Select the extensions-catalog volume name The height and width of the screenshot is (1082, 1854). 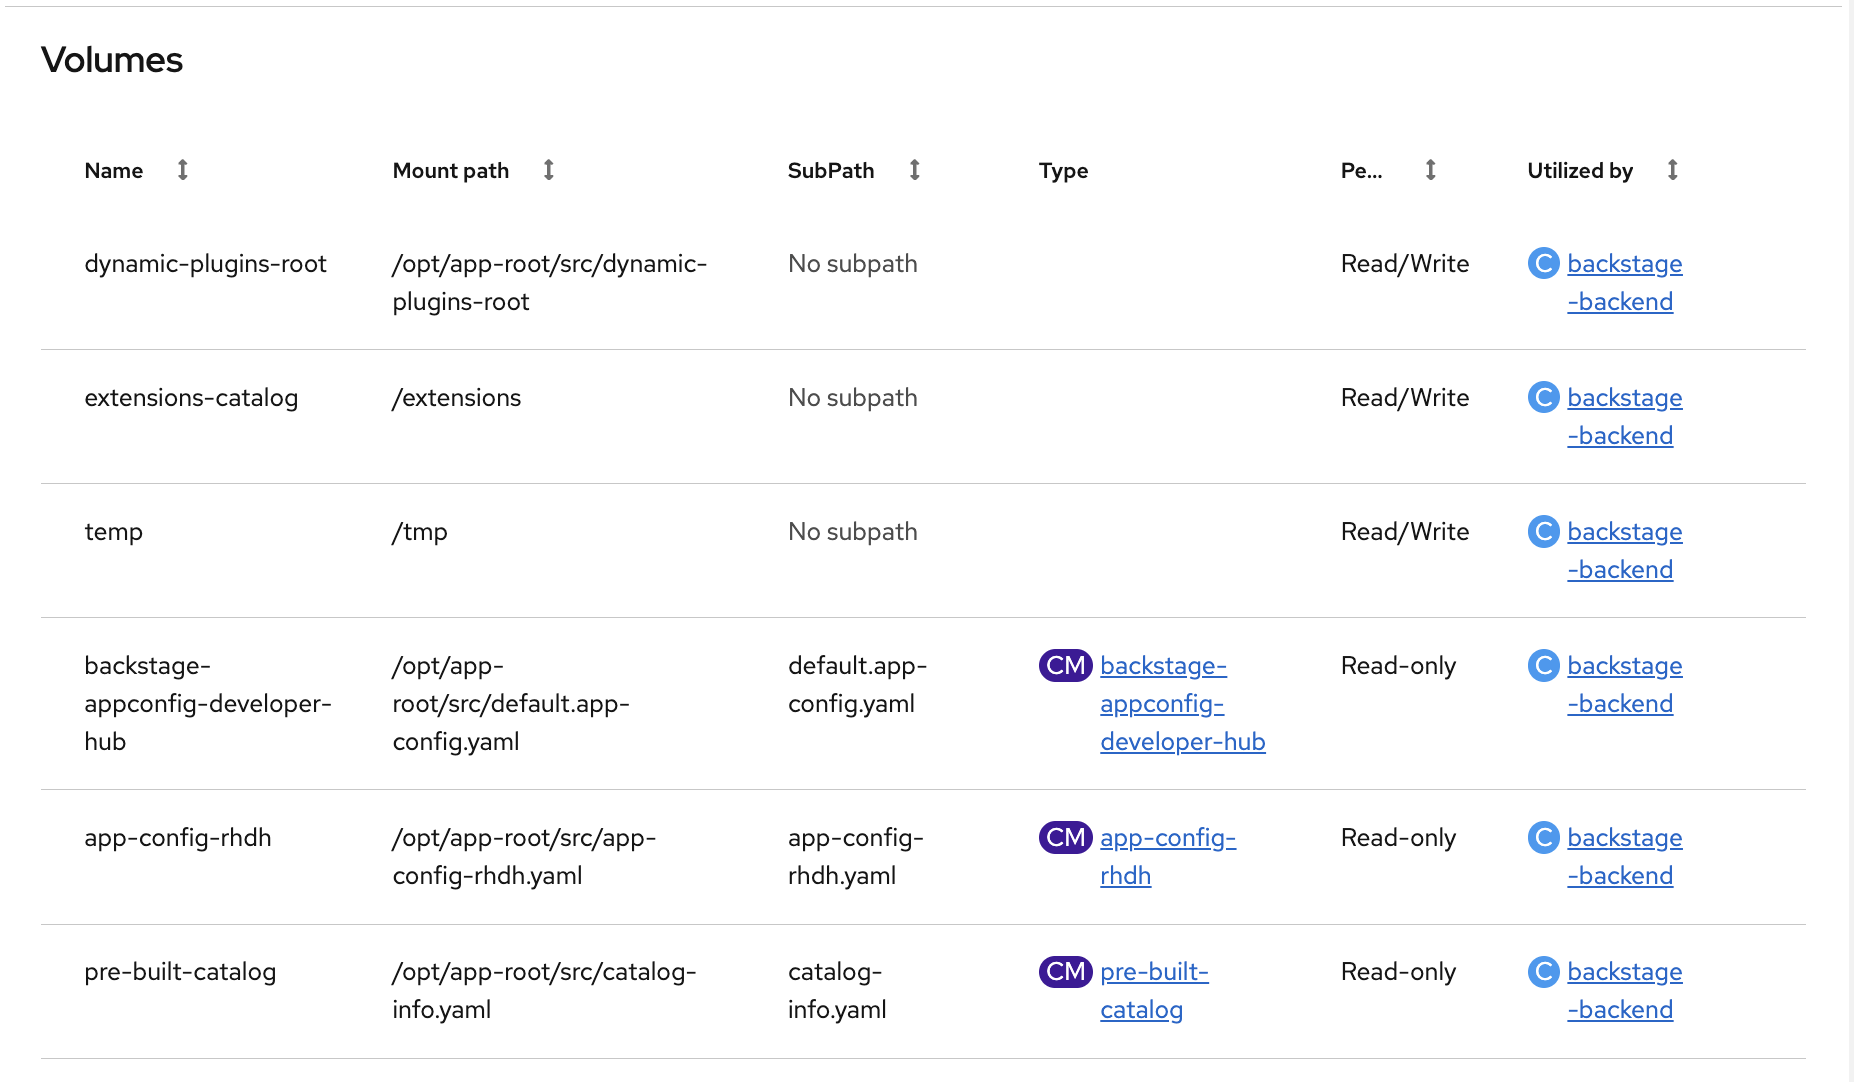[191, 398]
